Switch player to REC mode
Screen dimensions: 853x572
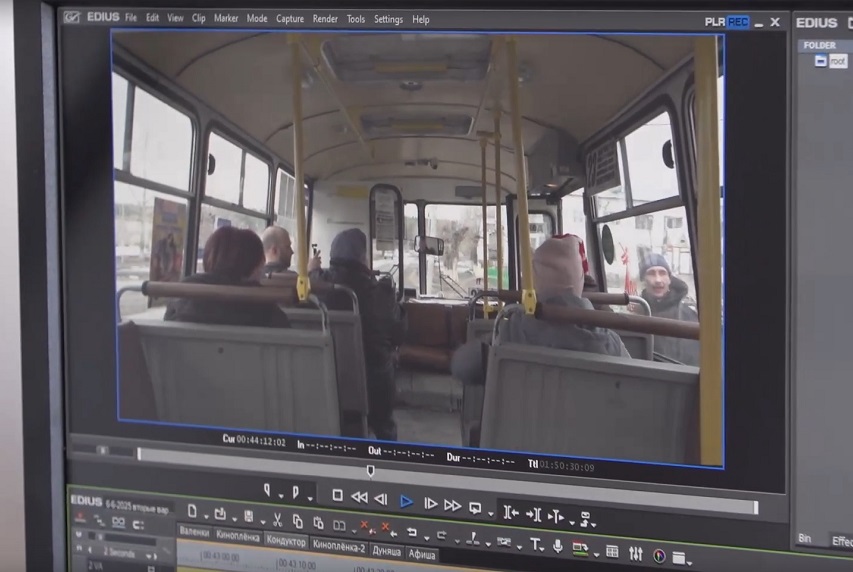coord(738,21)
